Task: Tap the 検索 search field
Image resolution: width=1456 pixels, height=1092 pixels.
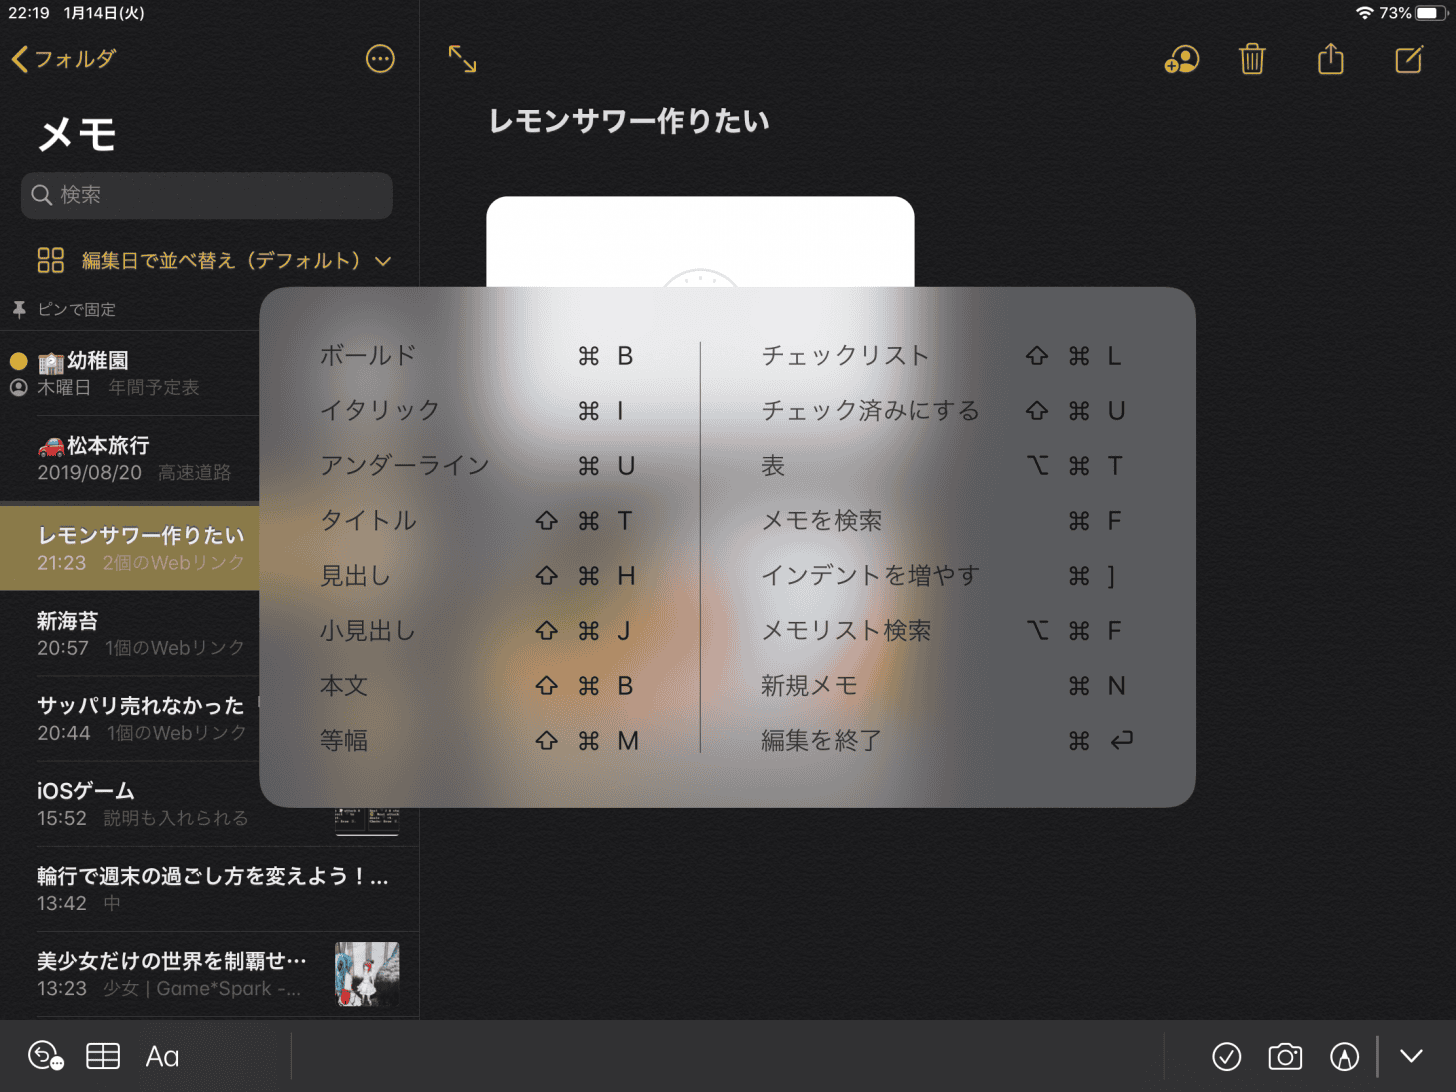Action: pyautogui.click(x=207, y=195)
